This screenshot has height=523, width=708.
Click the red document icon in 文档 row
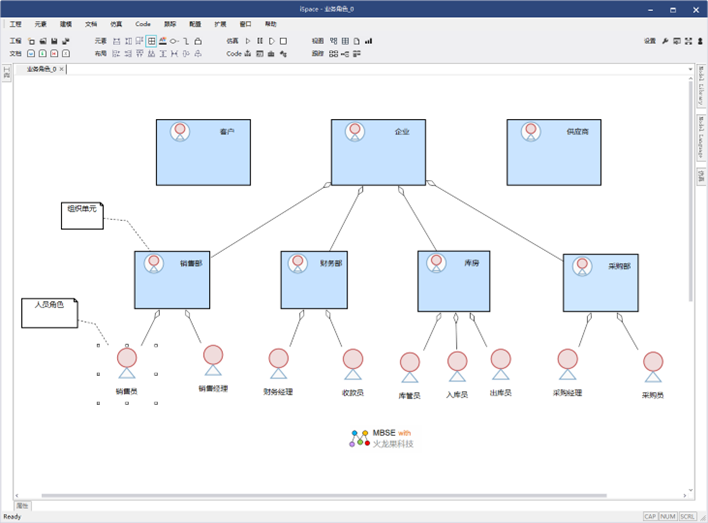(x=54, y=53)
